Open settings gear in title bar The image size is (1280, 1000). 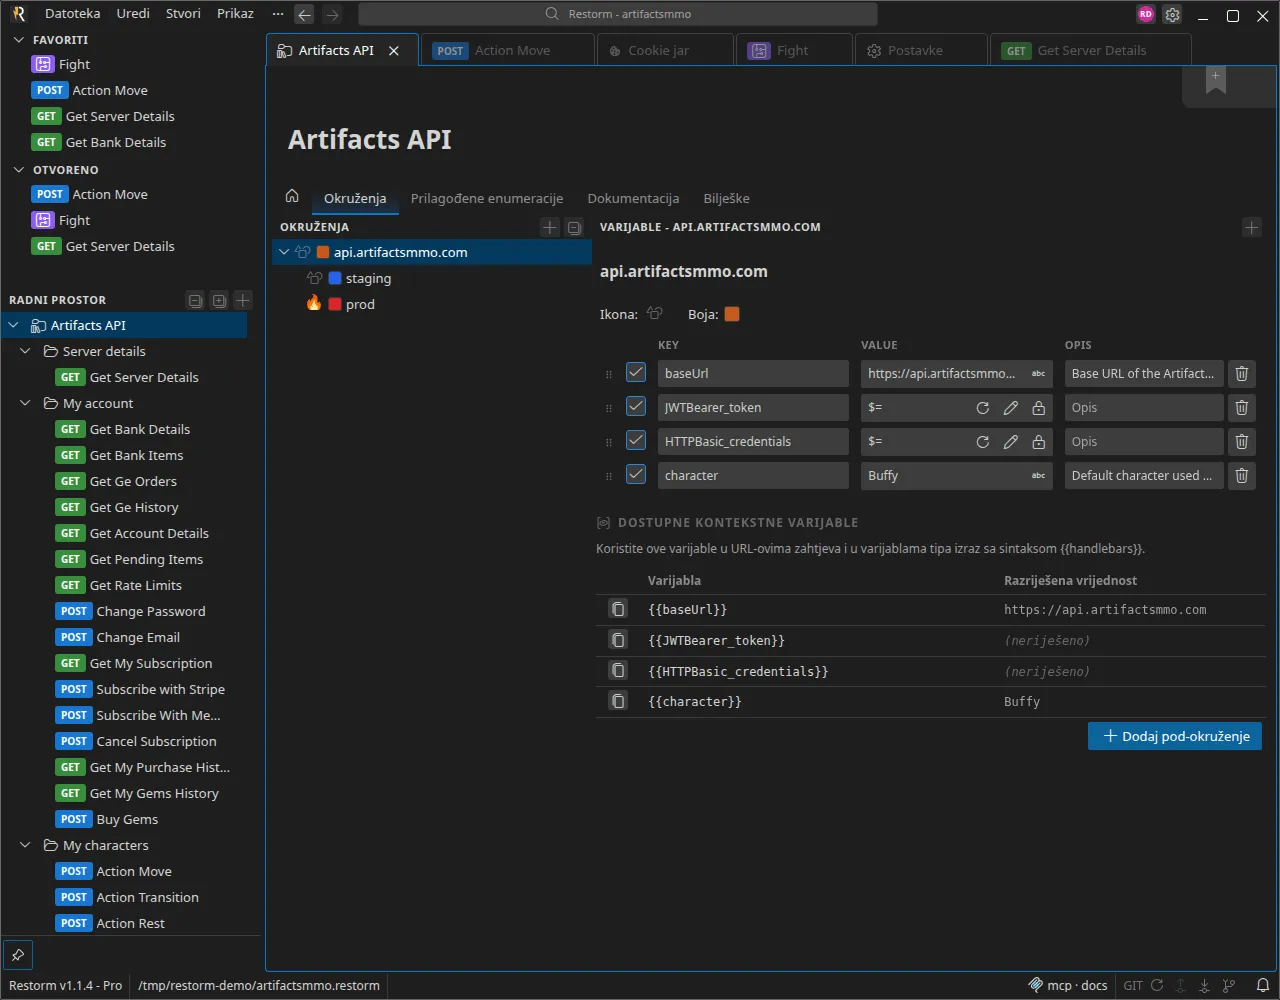(1172, 15)
